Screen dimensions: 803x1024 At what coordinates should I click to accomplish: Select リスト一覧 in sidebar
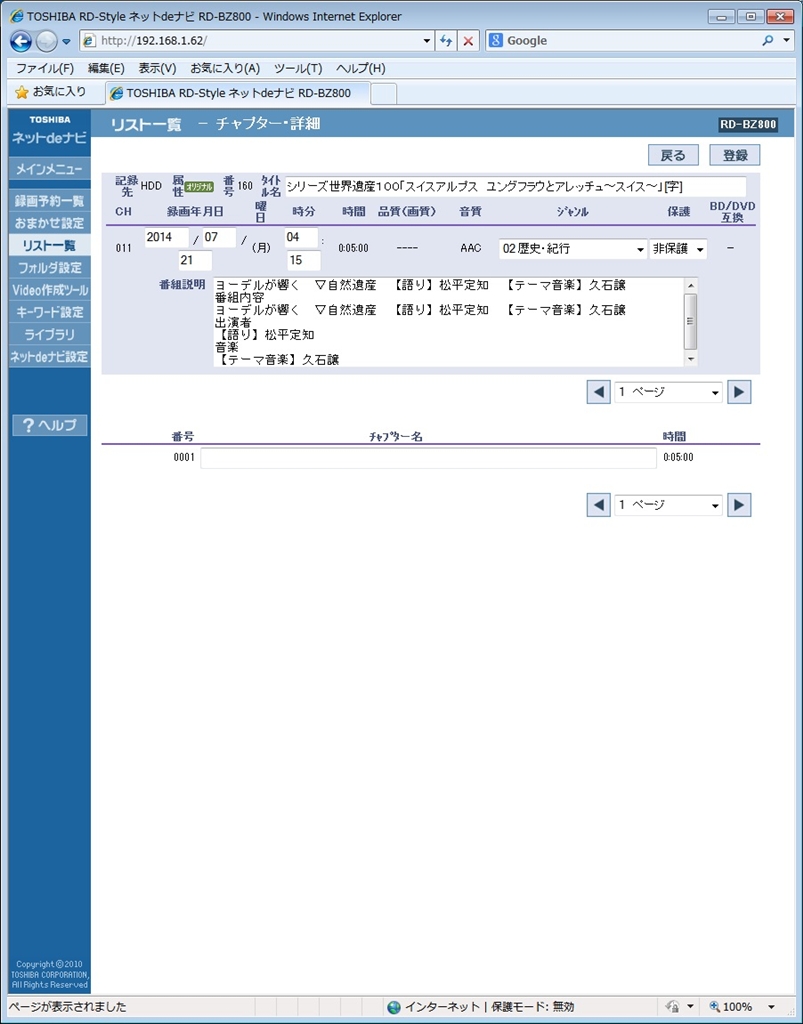tap(50, 245)
